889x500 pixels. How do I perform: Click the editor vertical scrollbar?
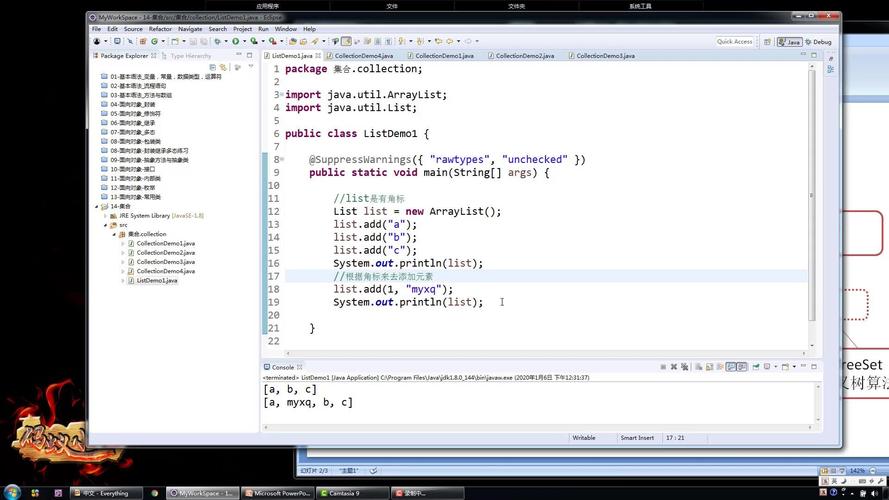811,200
